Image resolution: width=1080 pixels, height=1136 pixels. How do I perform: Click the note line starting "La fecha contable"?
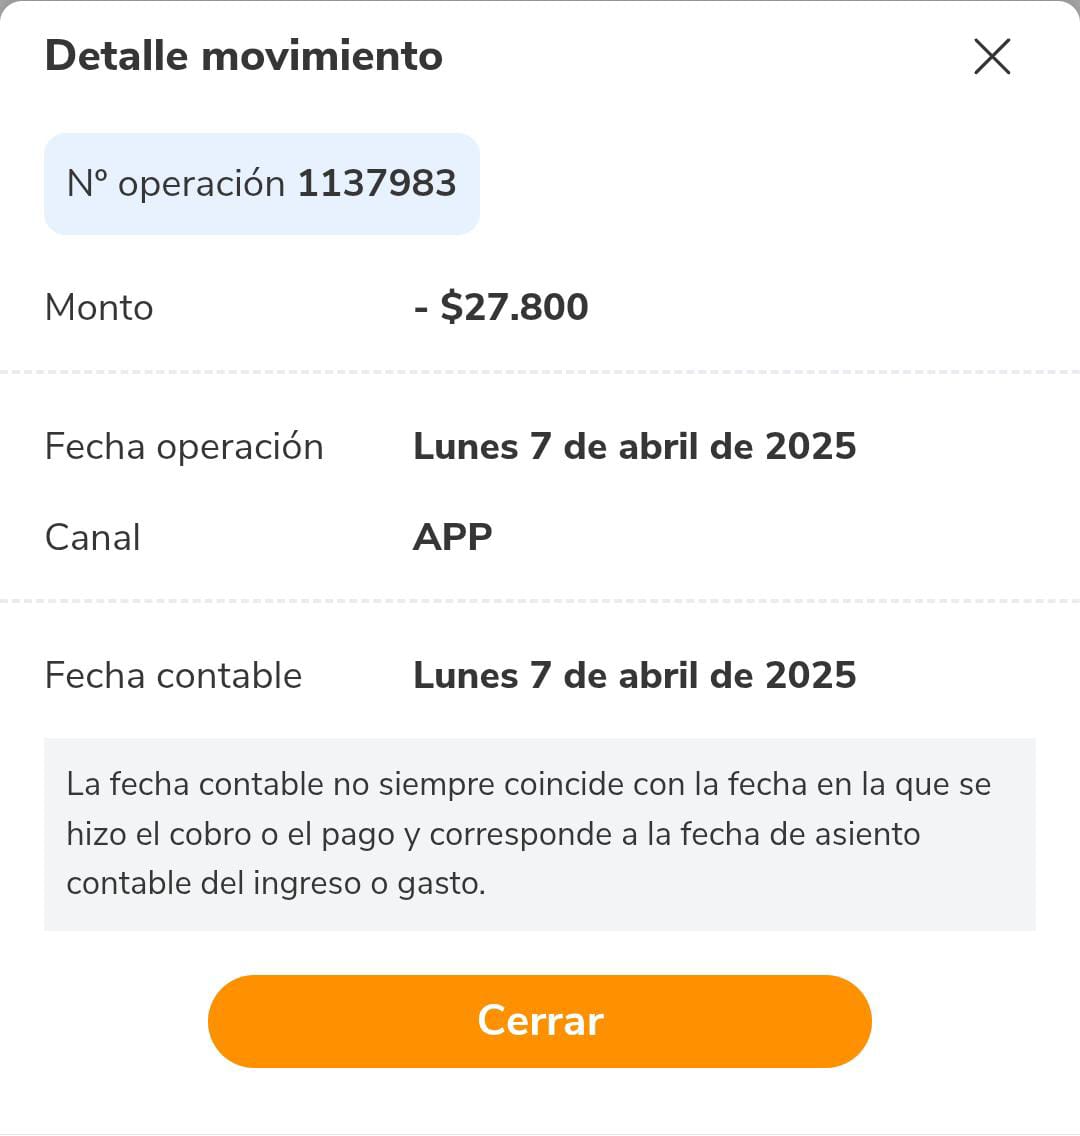pos(528,785)
